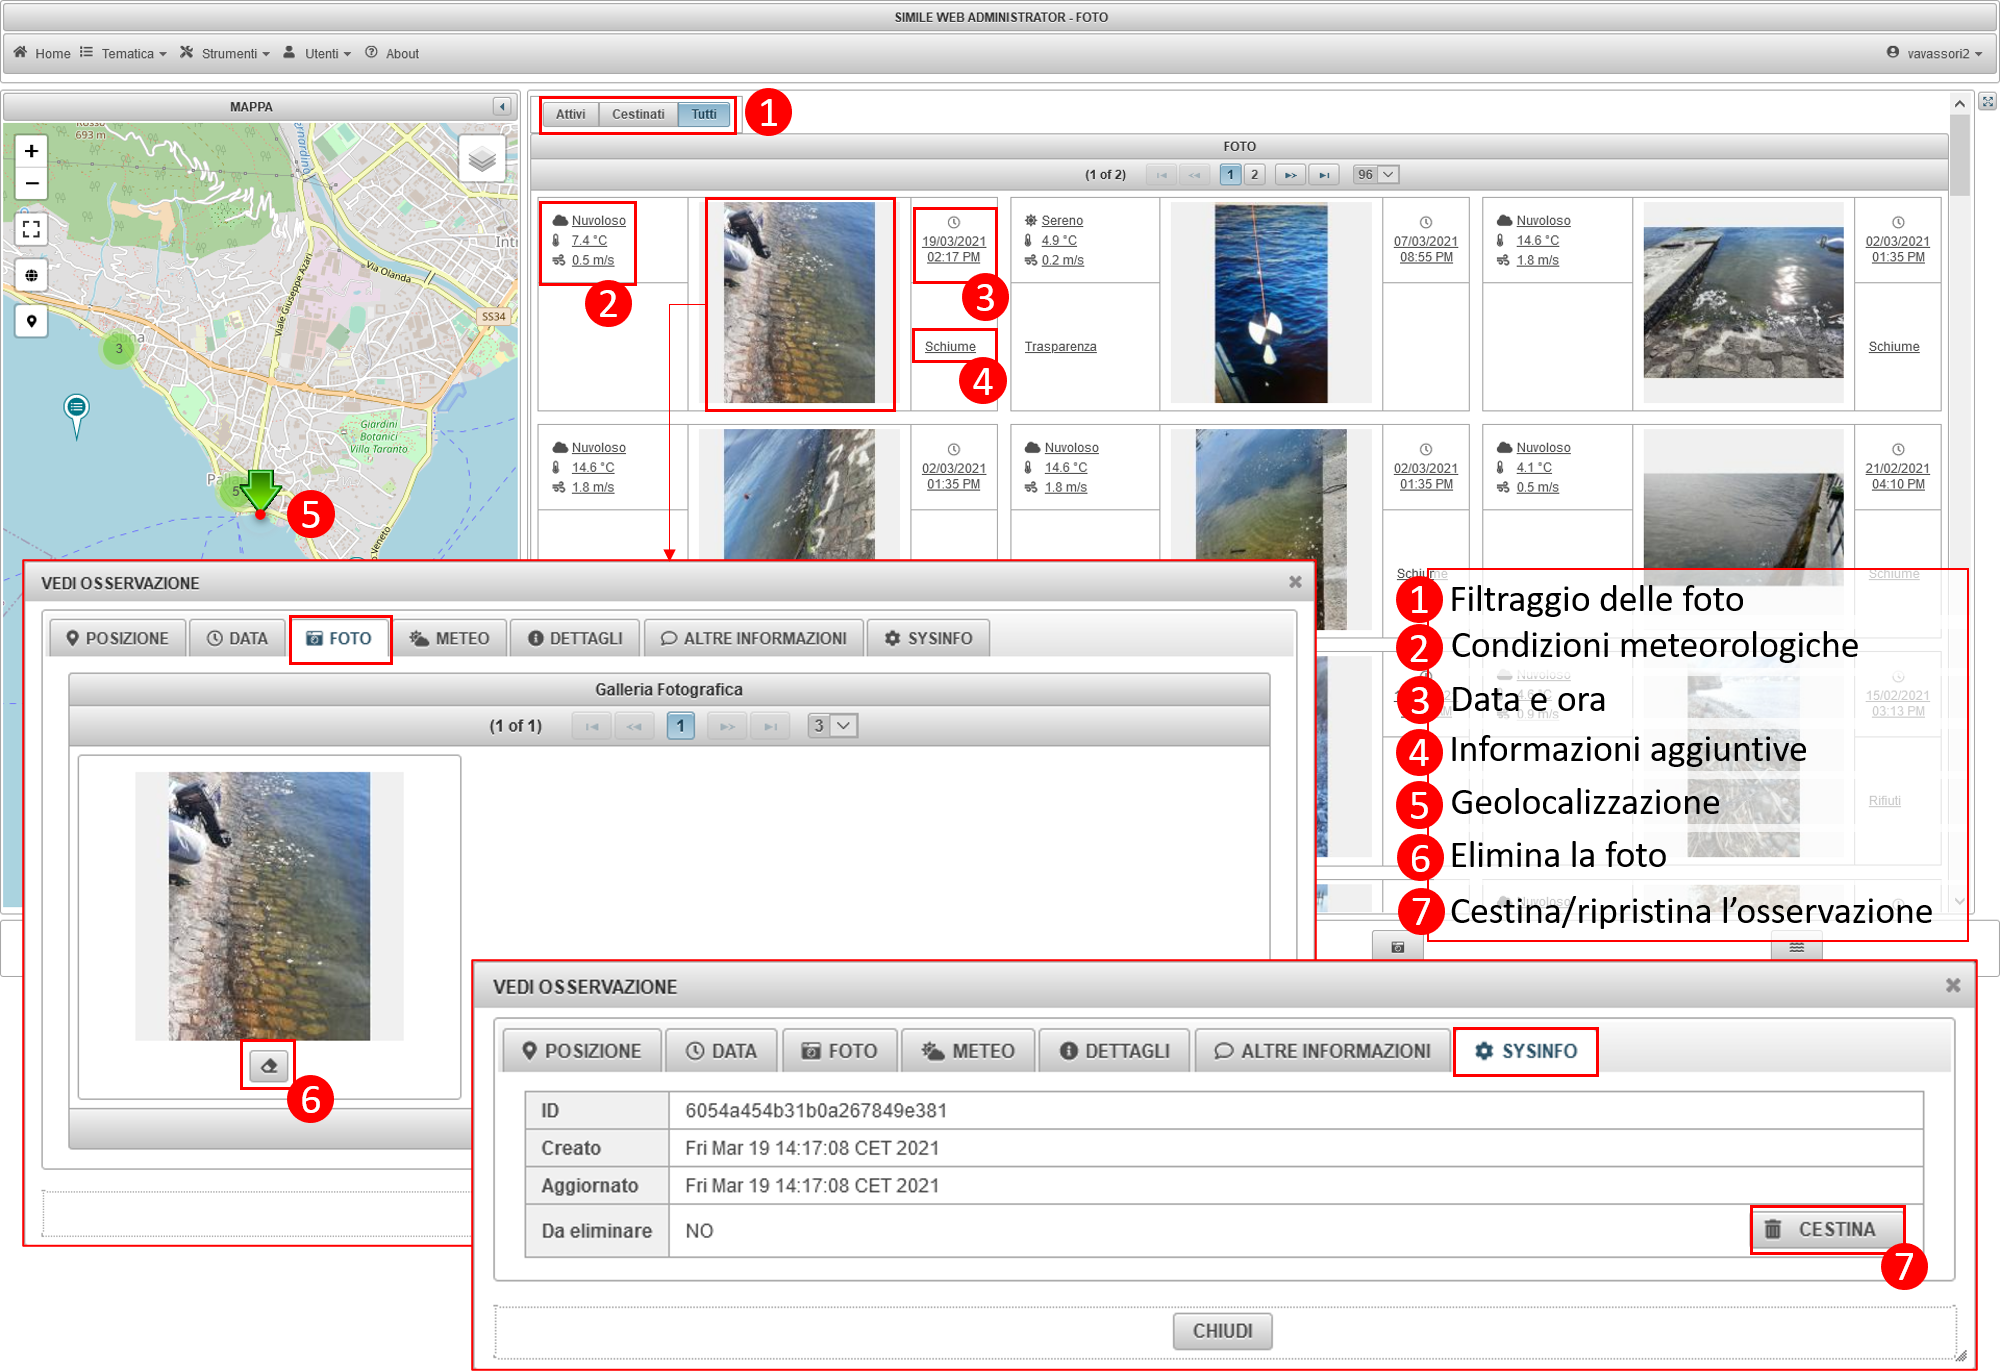
Task: Select FOTO tab in first dialog
Action: 339,638
